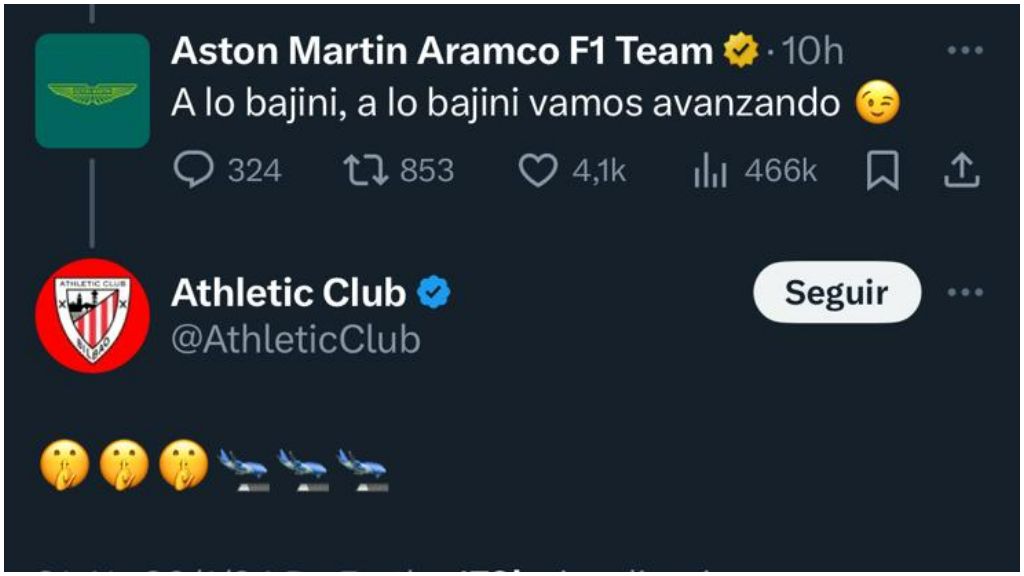Open Athletic Club's profile picture
The image size is (1024, 576).
[x=92, y=313]
